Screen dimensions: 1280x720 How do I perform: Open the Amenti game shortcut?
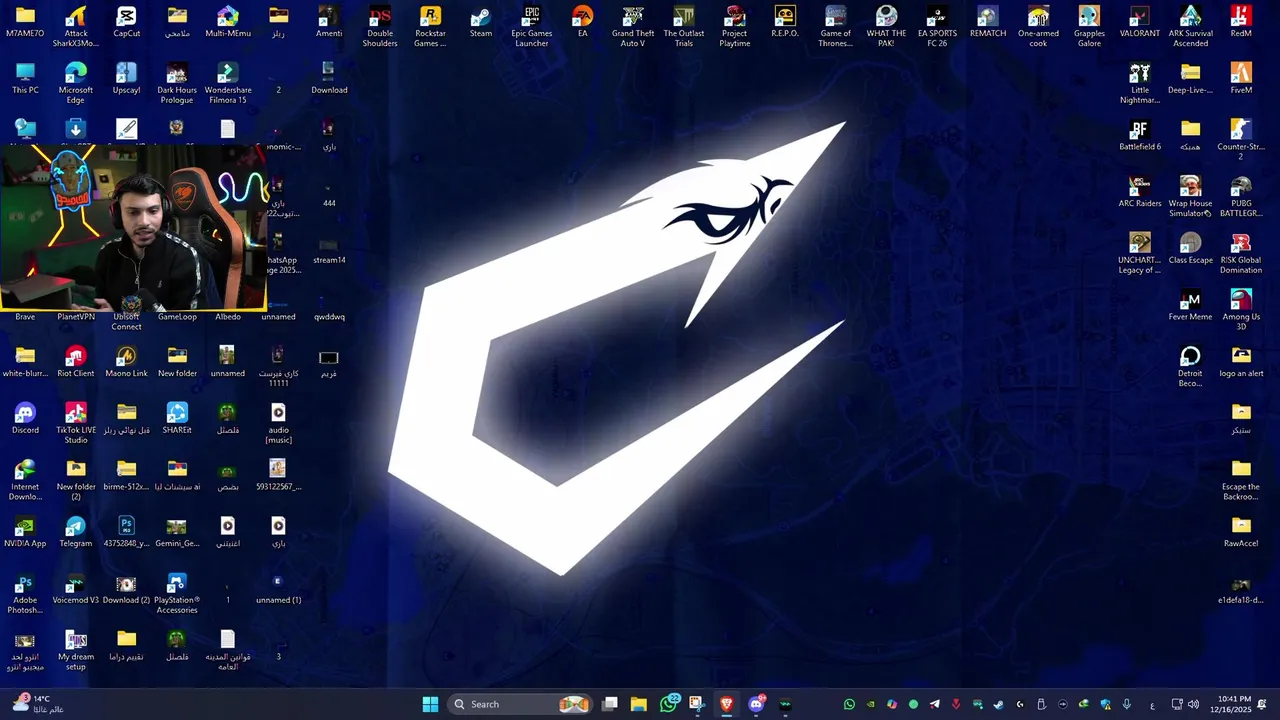coord(329,22)
